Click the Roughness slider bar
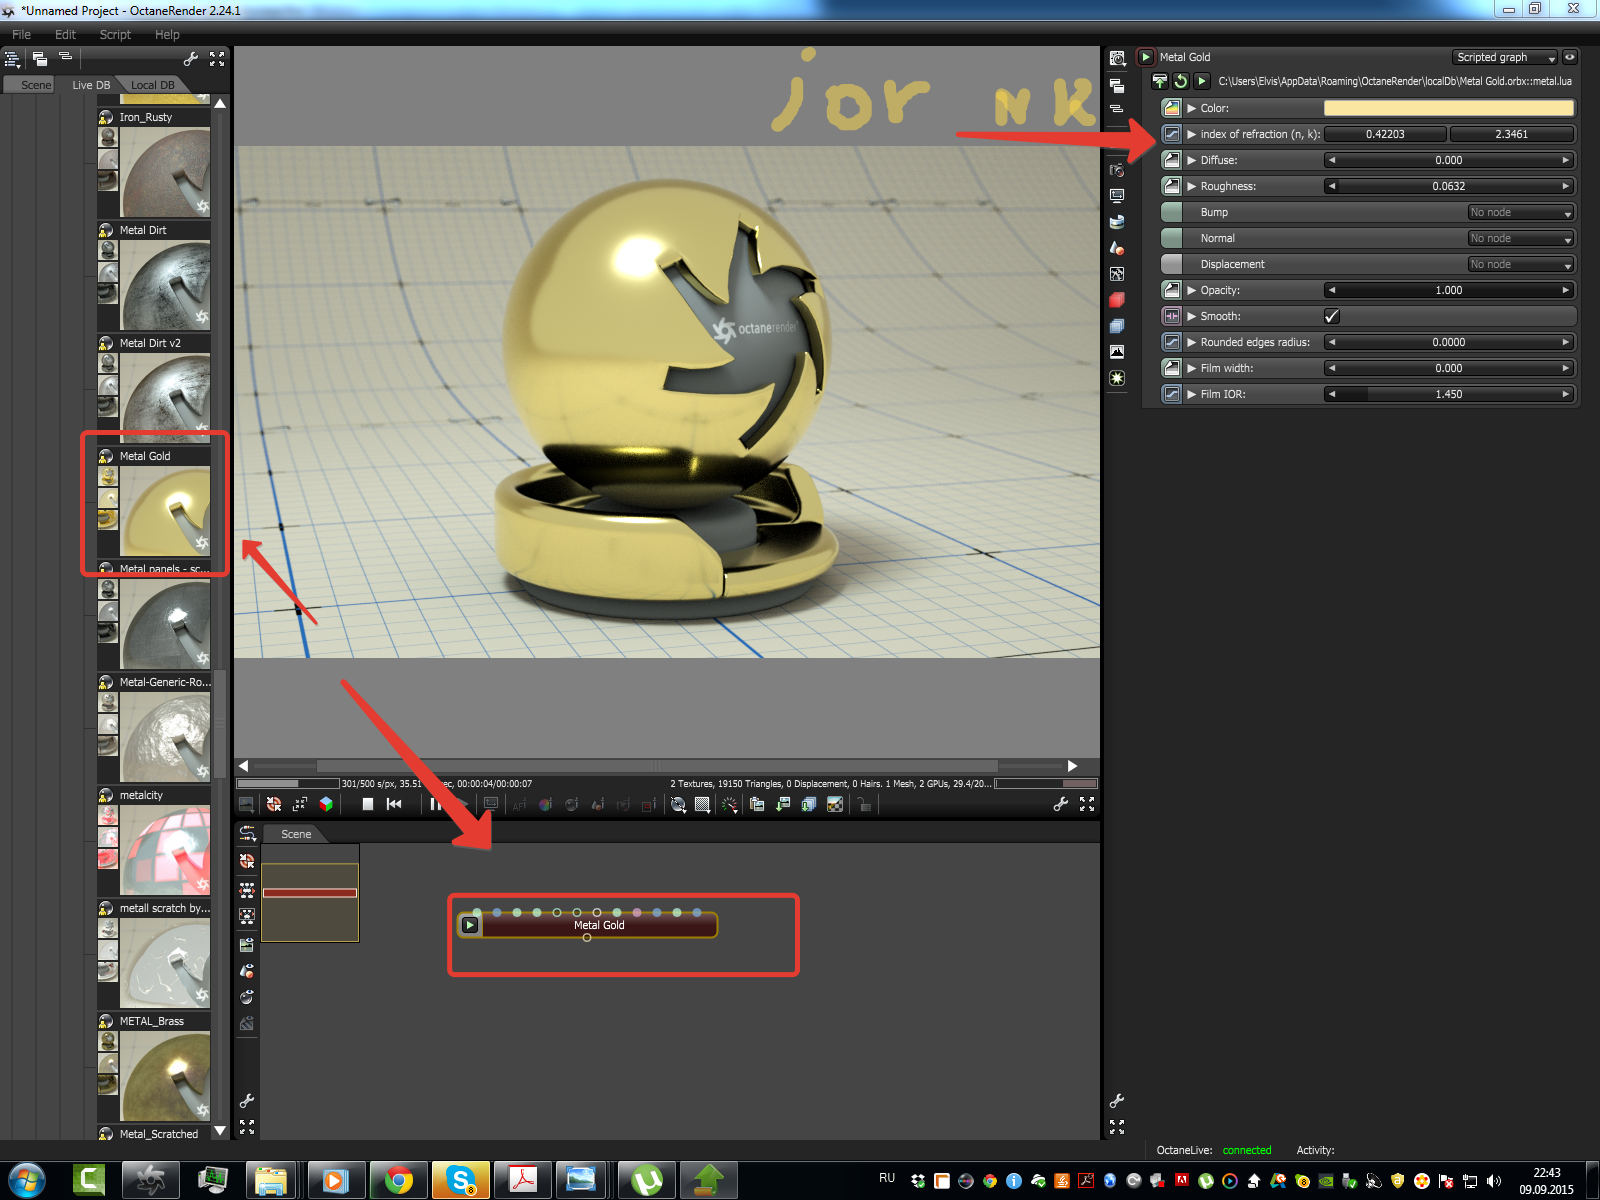 [x=1449, y=186]
